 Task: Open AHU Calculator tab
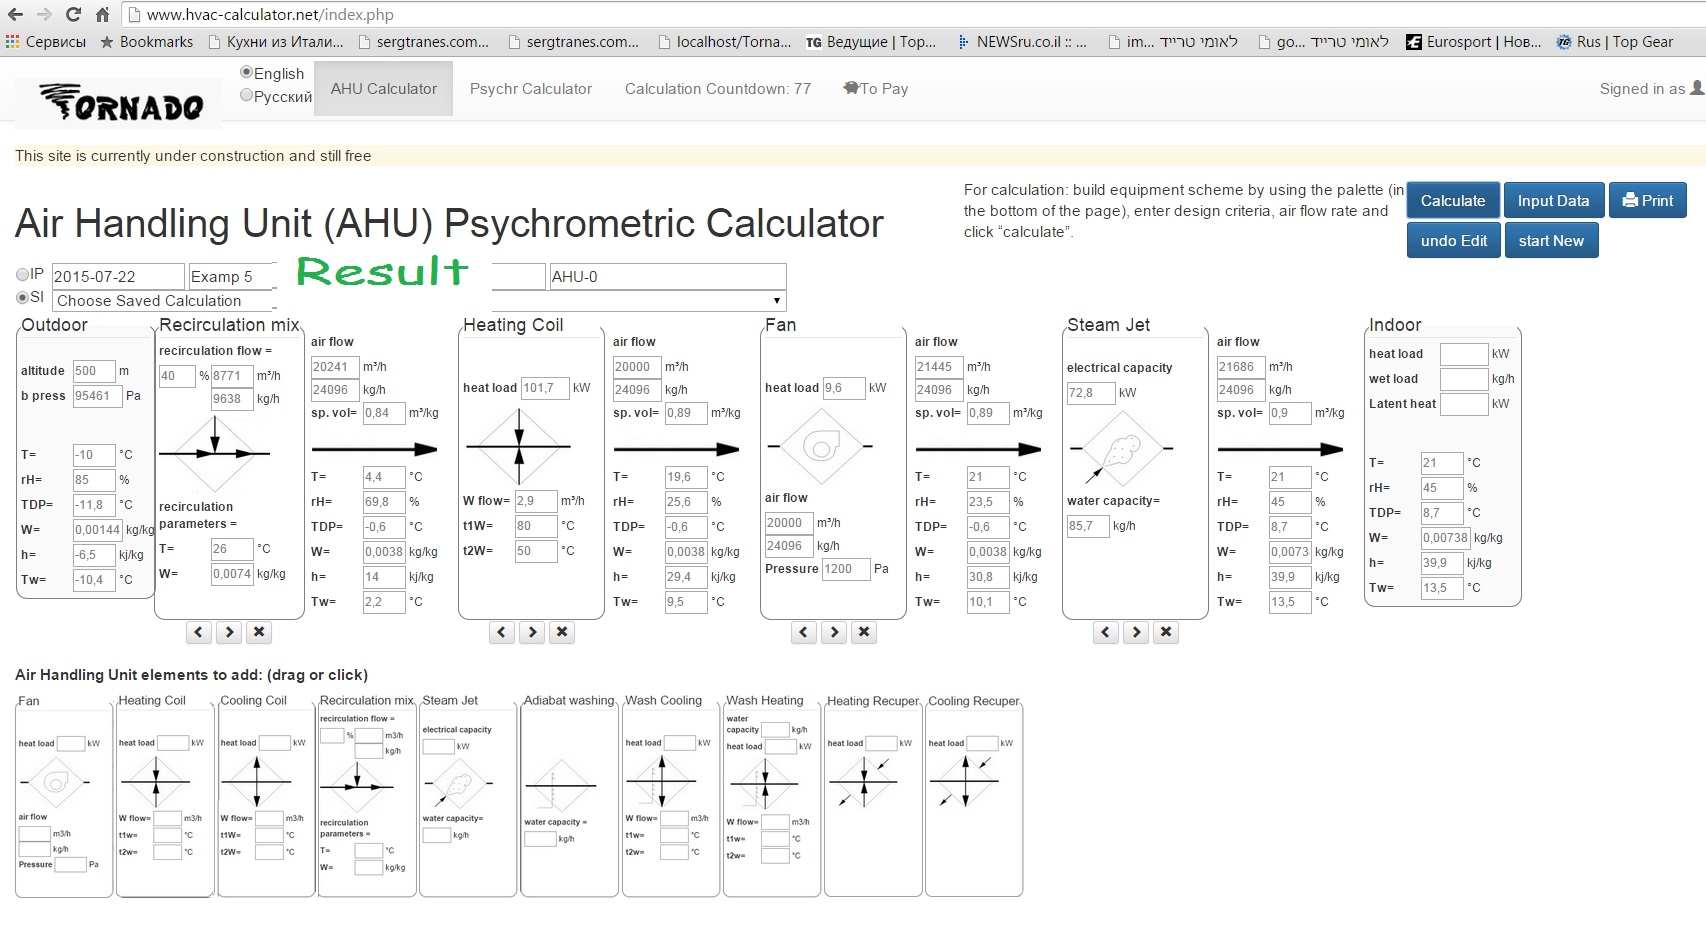384,88
